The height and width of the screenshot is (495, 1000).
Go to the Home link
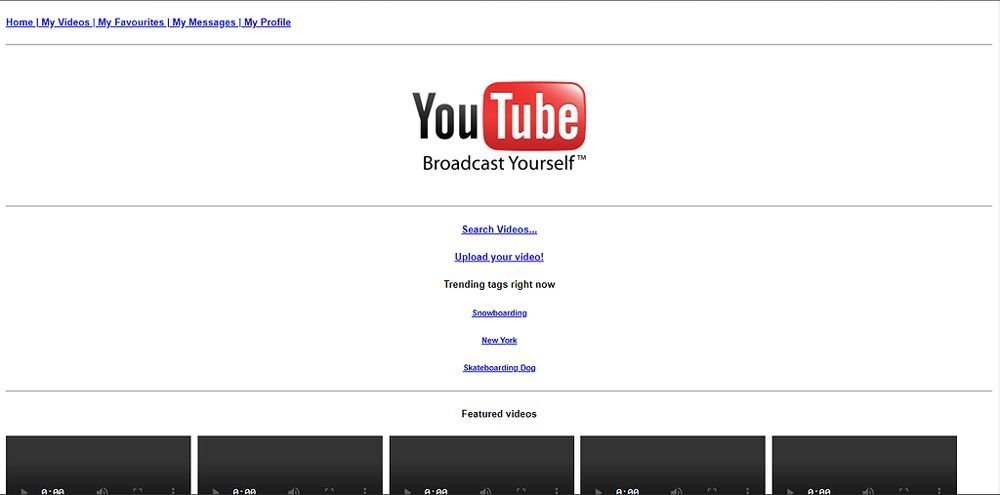(x=20, y=22)
